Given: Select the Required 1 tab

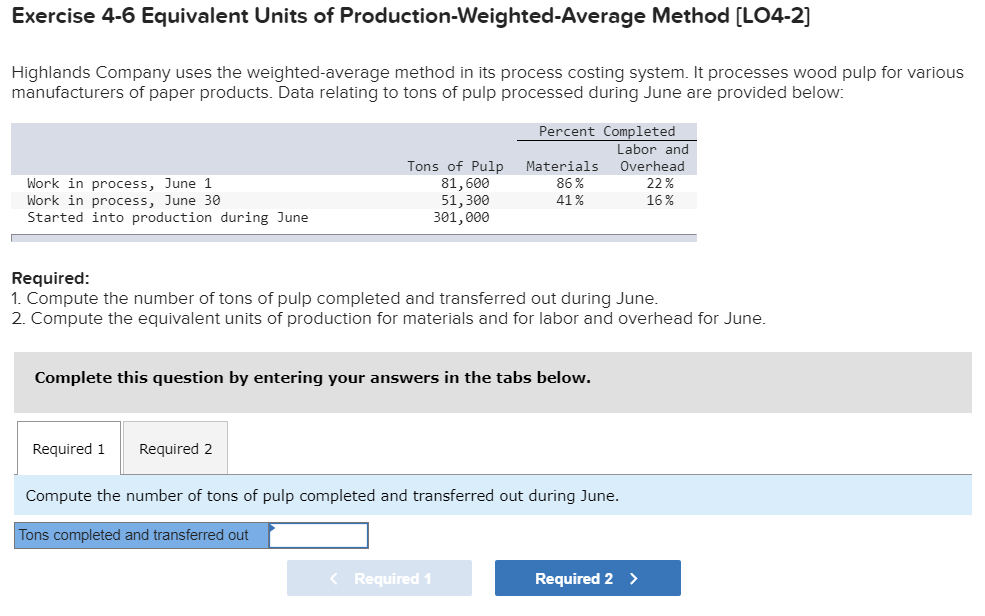Looking at the screenshot, I should coord(67,448).
